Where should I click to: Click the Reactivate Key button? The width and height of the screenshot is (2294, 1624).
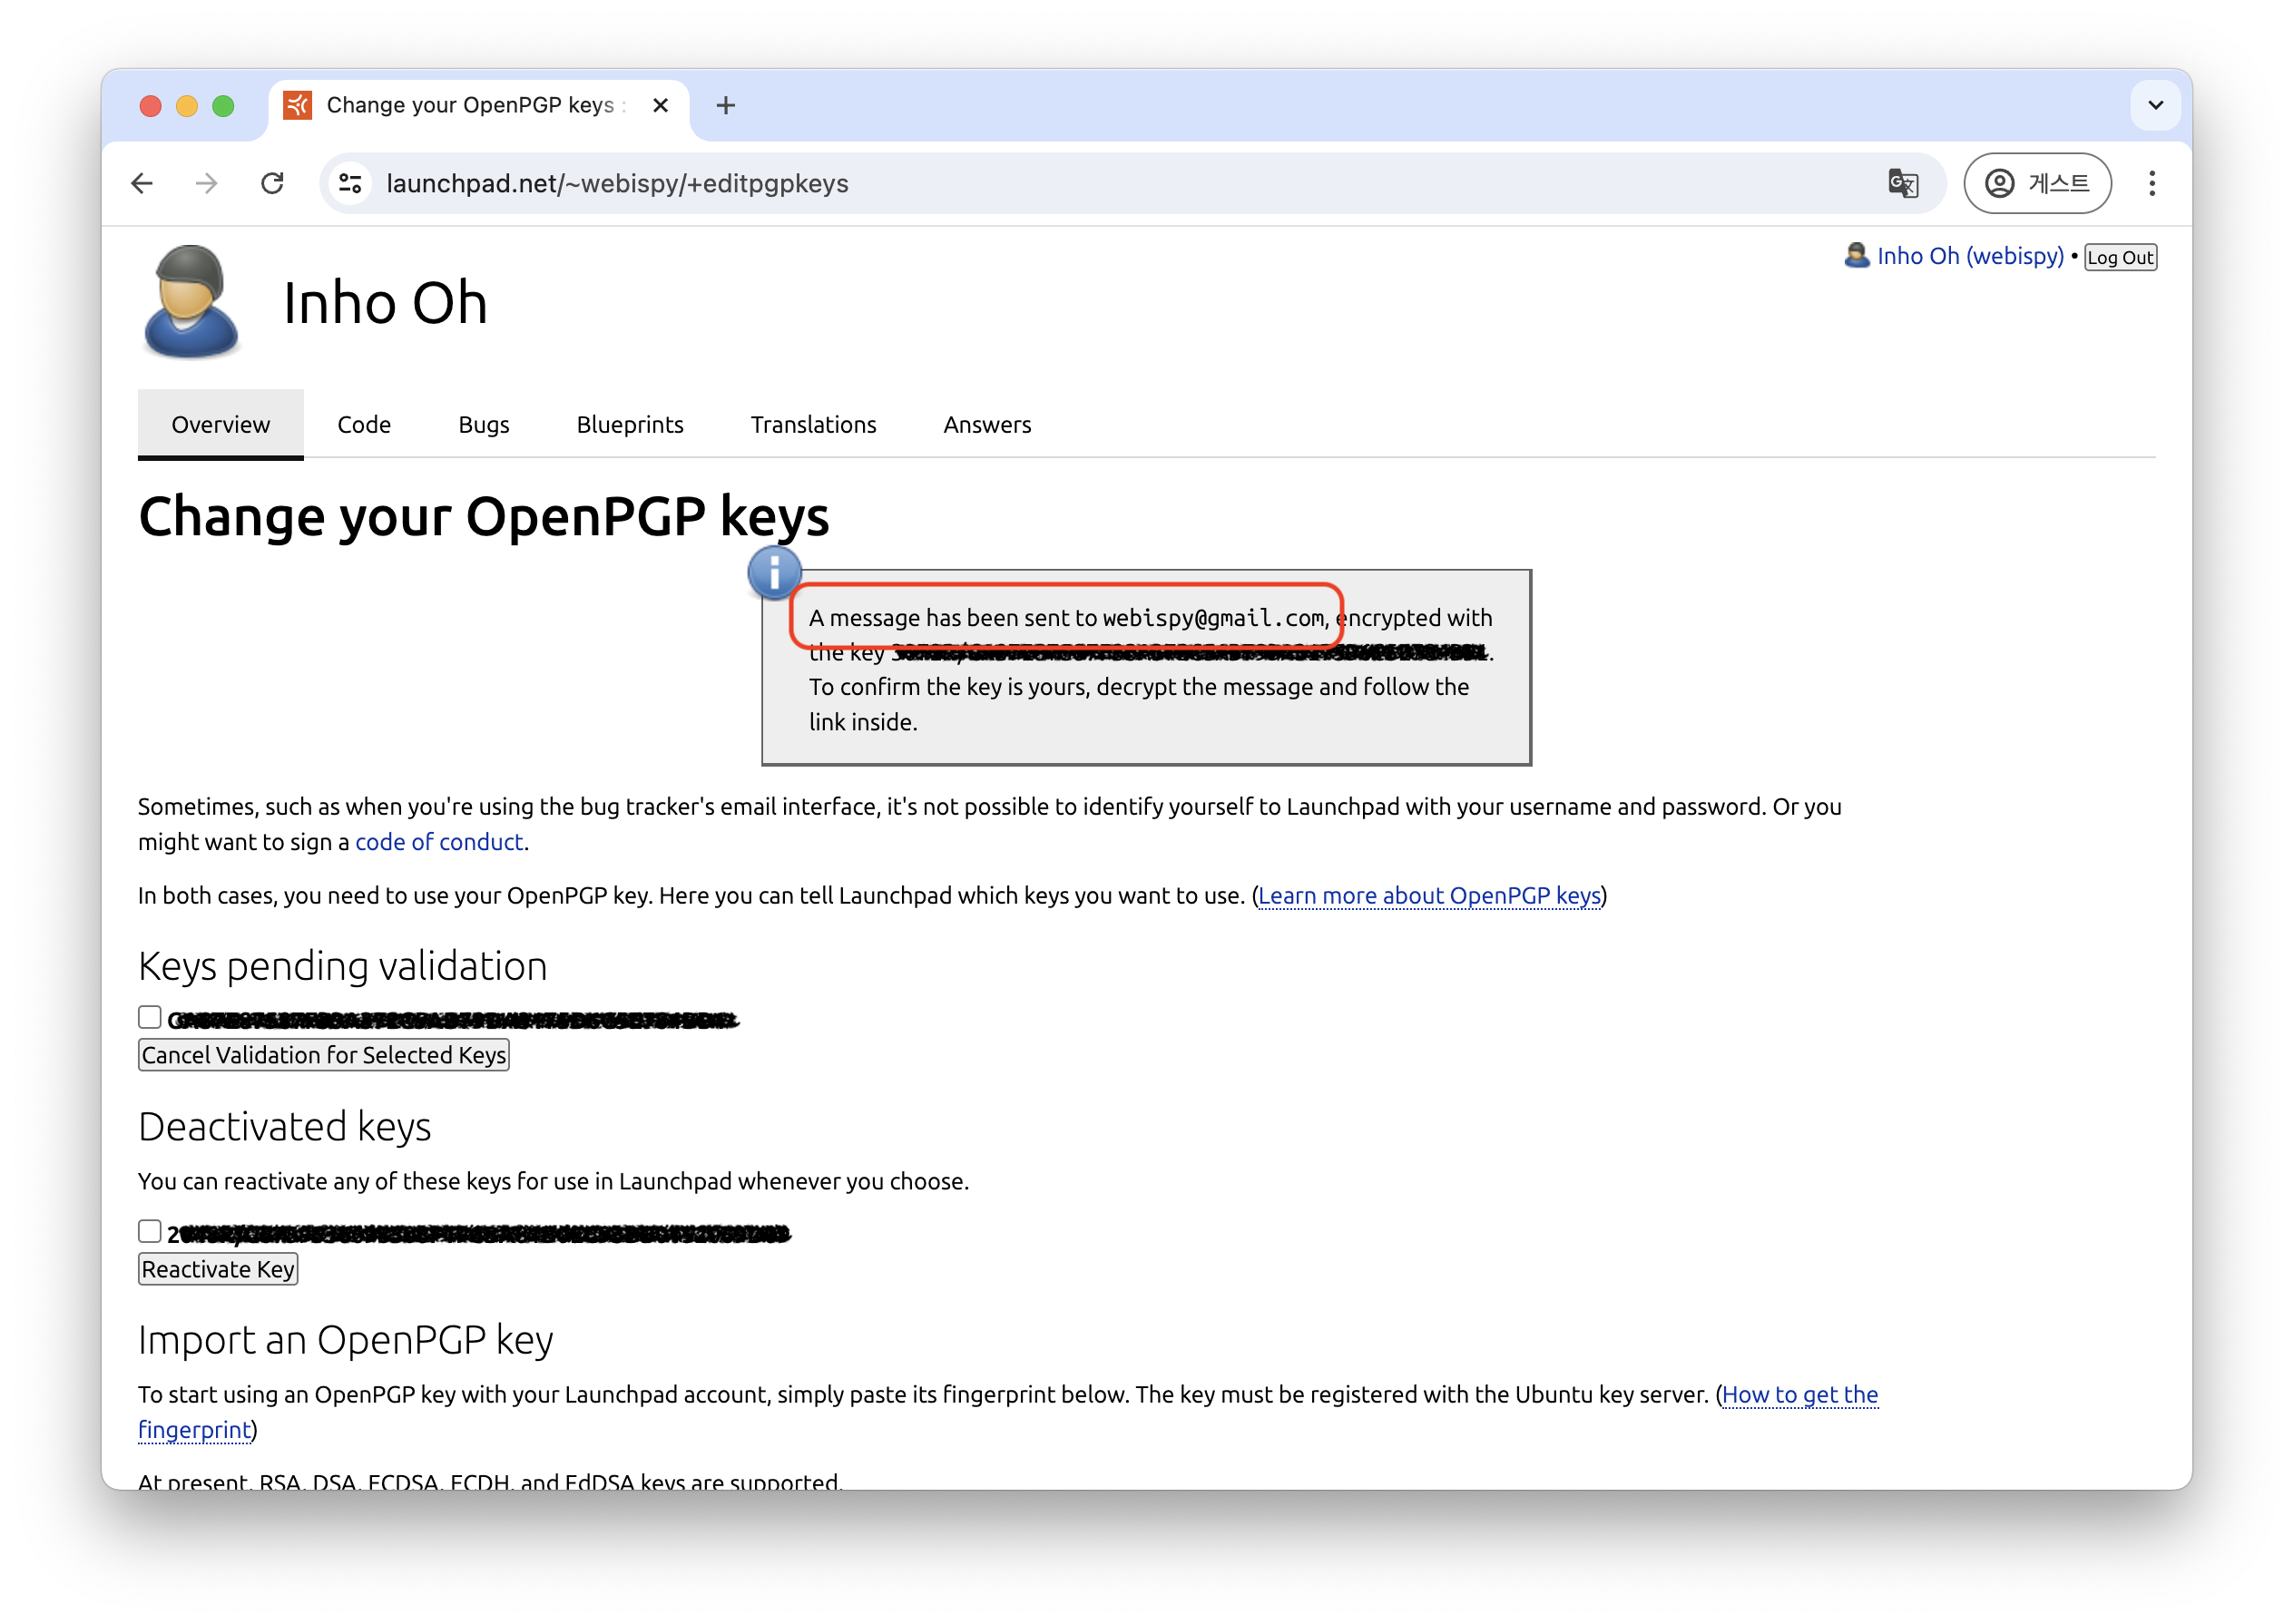click(x=217, y=1268)
